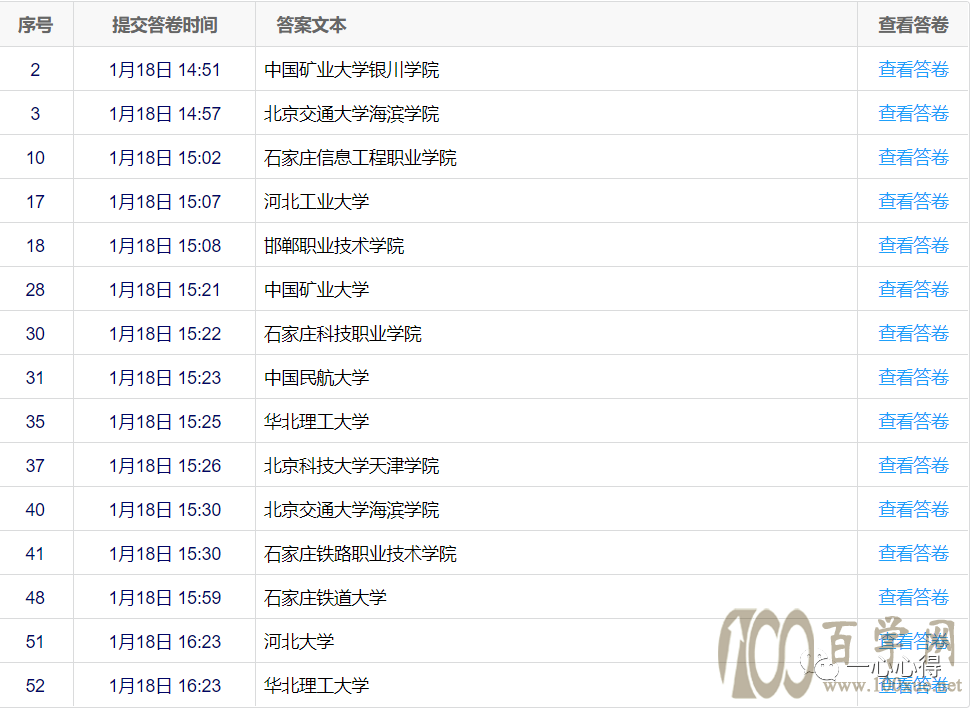Select 序号 cell showing 31
This screenshot has width=973, height=709.
[35, 378]
